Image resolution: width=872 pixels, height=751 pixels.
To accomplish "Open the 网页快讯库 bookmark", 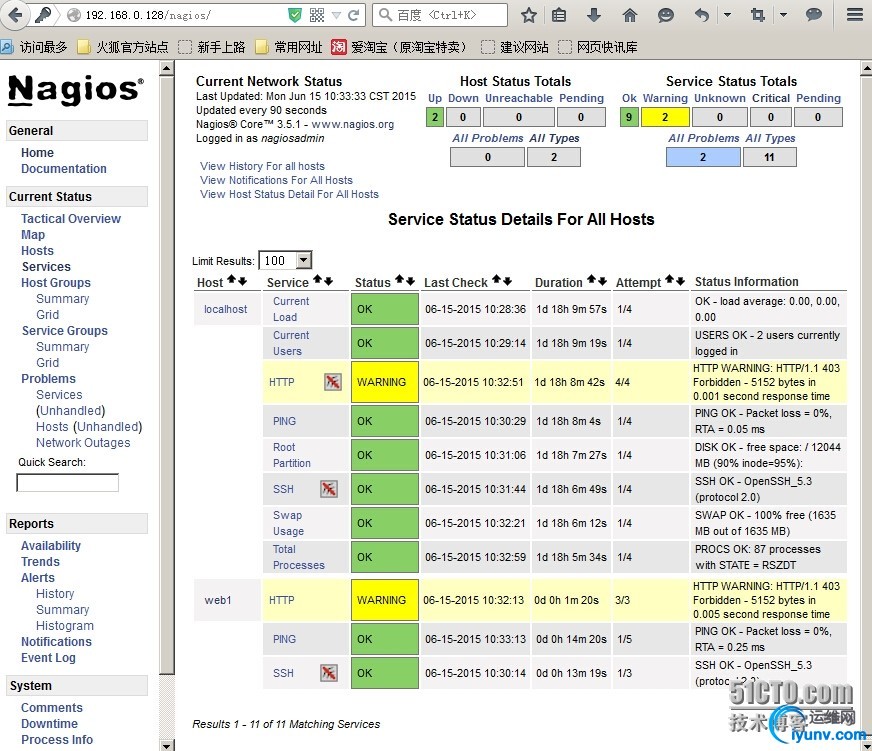I will click(x=598, y=47).
